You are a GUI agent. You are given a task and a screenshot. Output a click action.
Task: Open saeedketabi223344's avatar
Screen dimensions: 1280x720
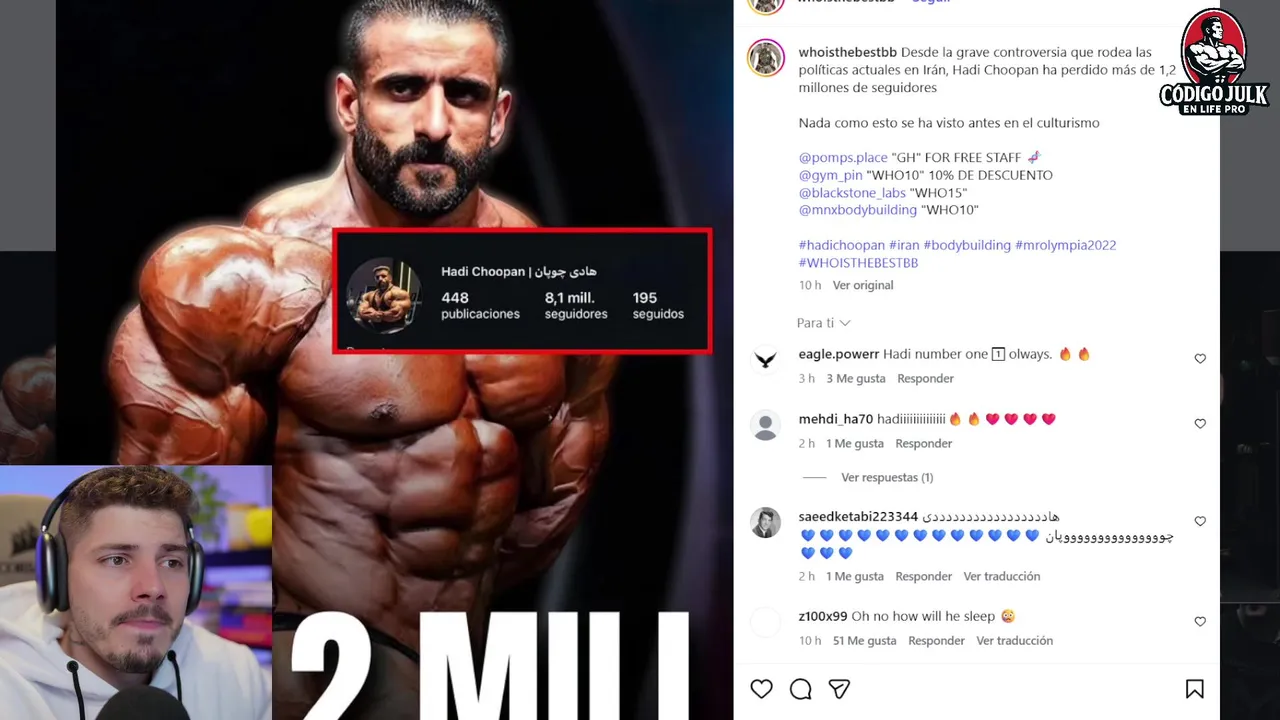[766, 523]
